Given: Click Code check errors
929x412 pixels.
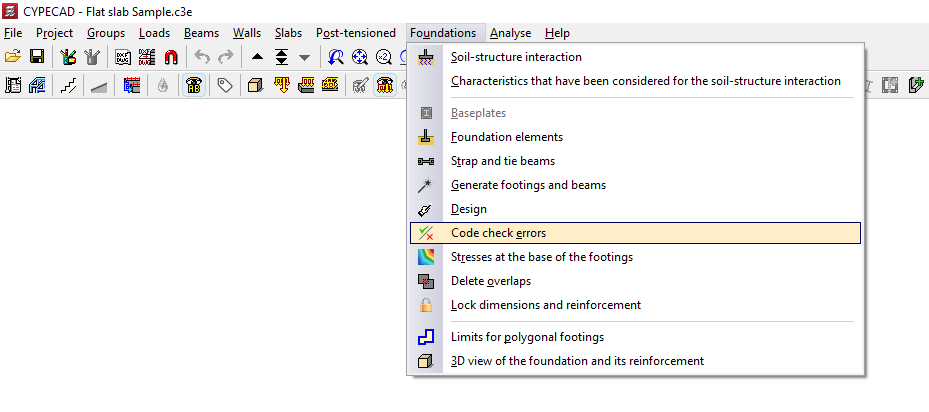Looking at the screenshot, I should tap(635, 233).
